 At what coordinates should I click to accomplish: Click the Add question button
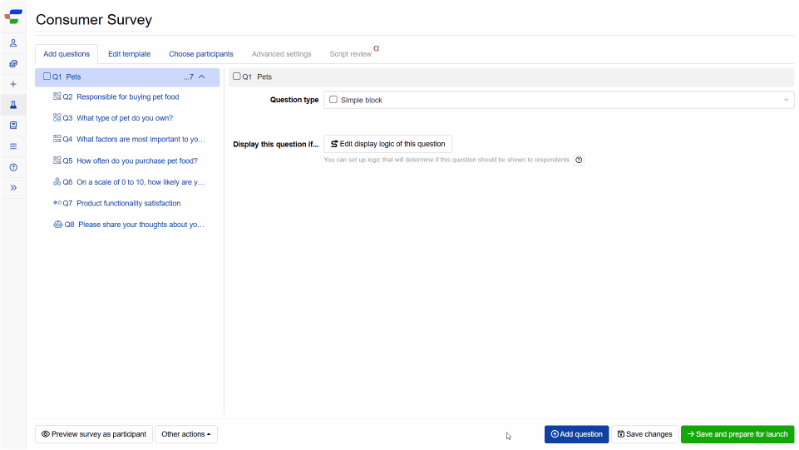click(576, 434)
